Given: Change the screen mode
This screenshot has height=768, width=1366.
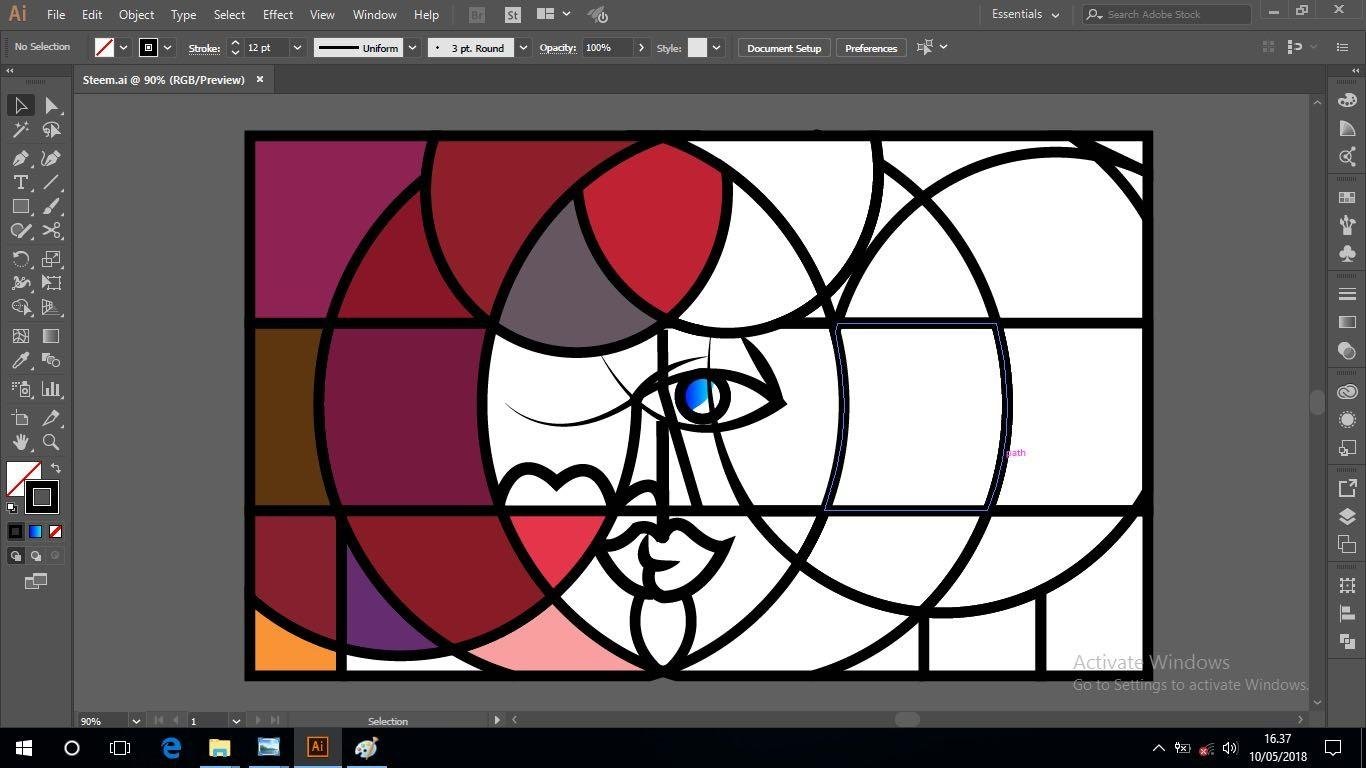Looking at the screenshot, I should click(x=36, y=581).
